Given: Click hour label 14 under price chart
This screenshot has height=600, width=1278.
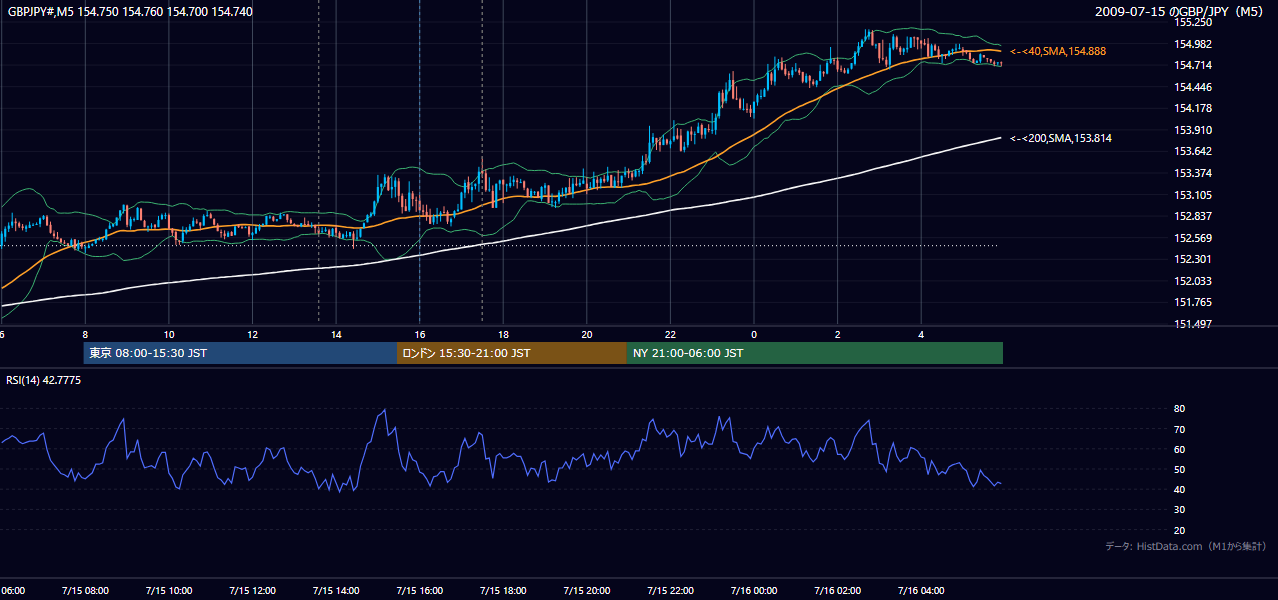Looking at the screenshot, I should pos(336,334).
